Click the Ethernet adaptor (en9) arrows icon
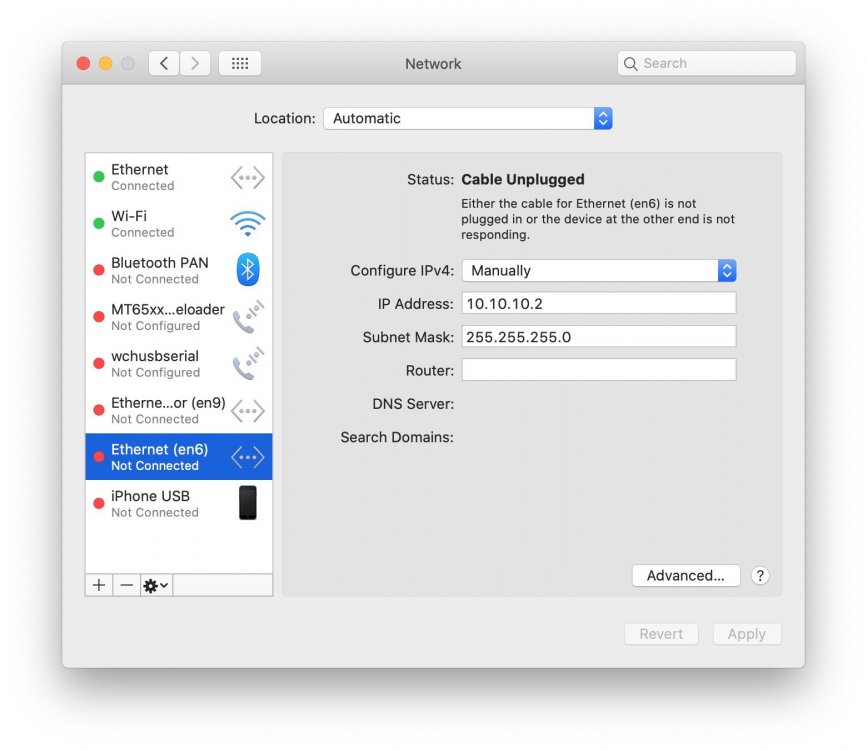This screenshot has width=867, height=750. click(x=247, y=411)
